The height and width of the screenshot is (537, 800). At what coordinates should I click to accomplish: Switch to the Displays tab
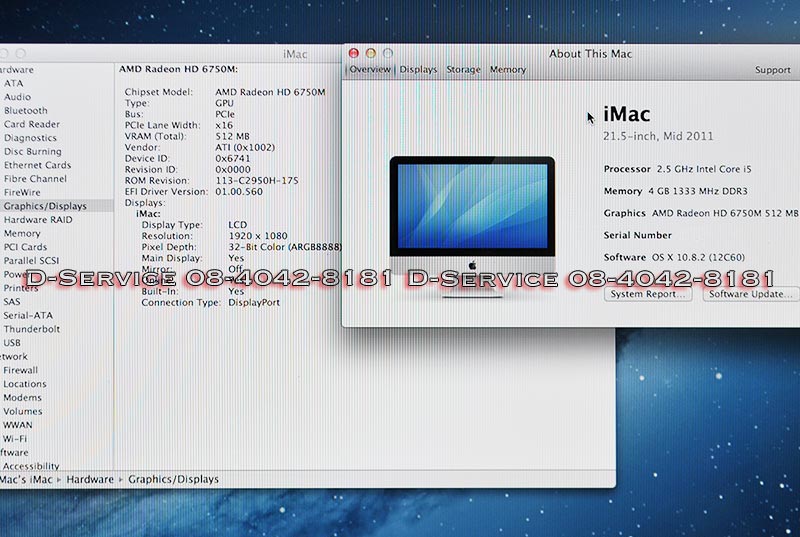419,70
